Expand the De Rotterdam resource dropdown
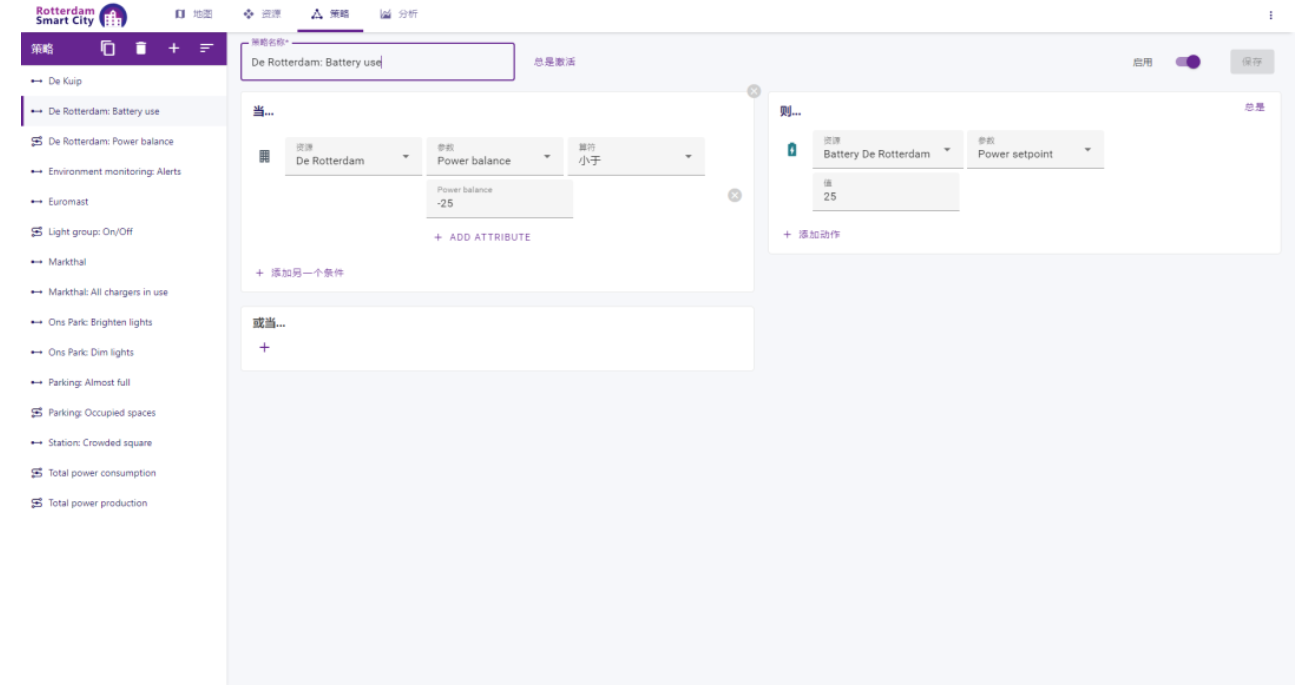Screen dimensions: 1299x699 (349, 157)
